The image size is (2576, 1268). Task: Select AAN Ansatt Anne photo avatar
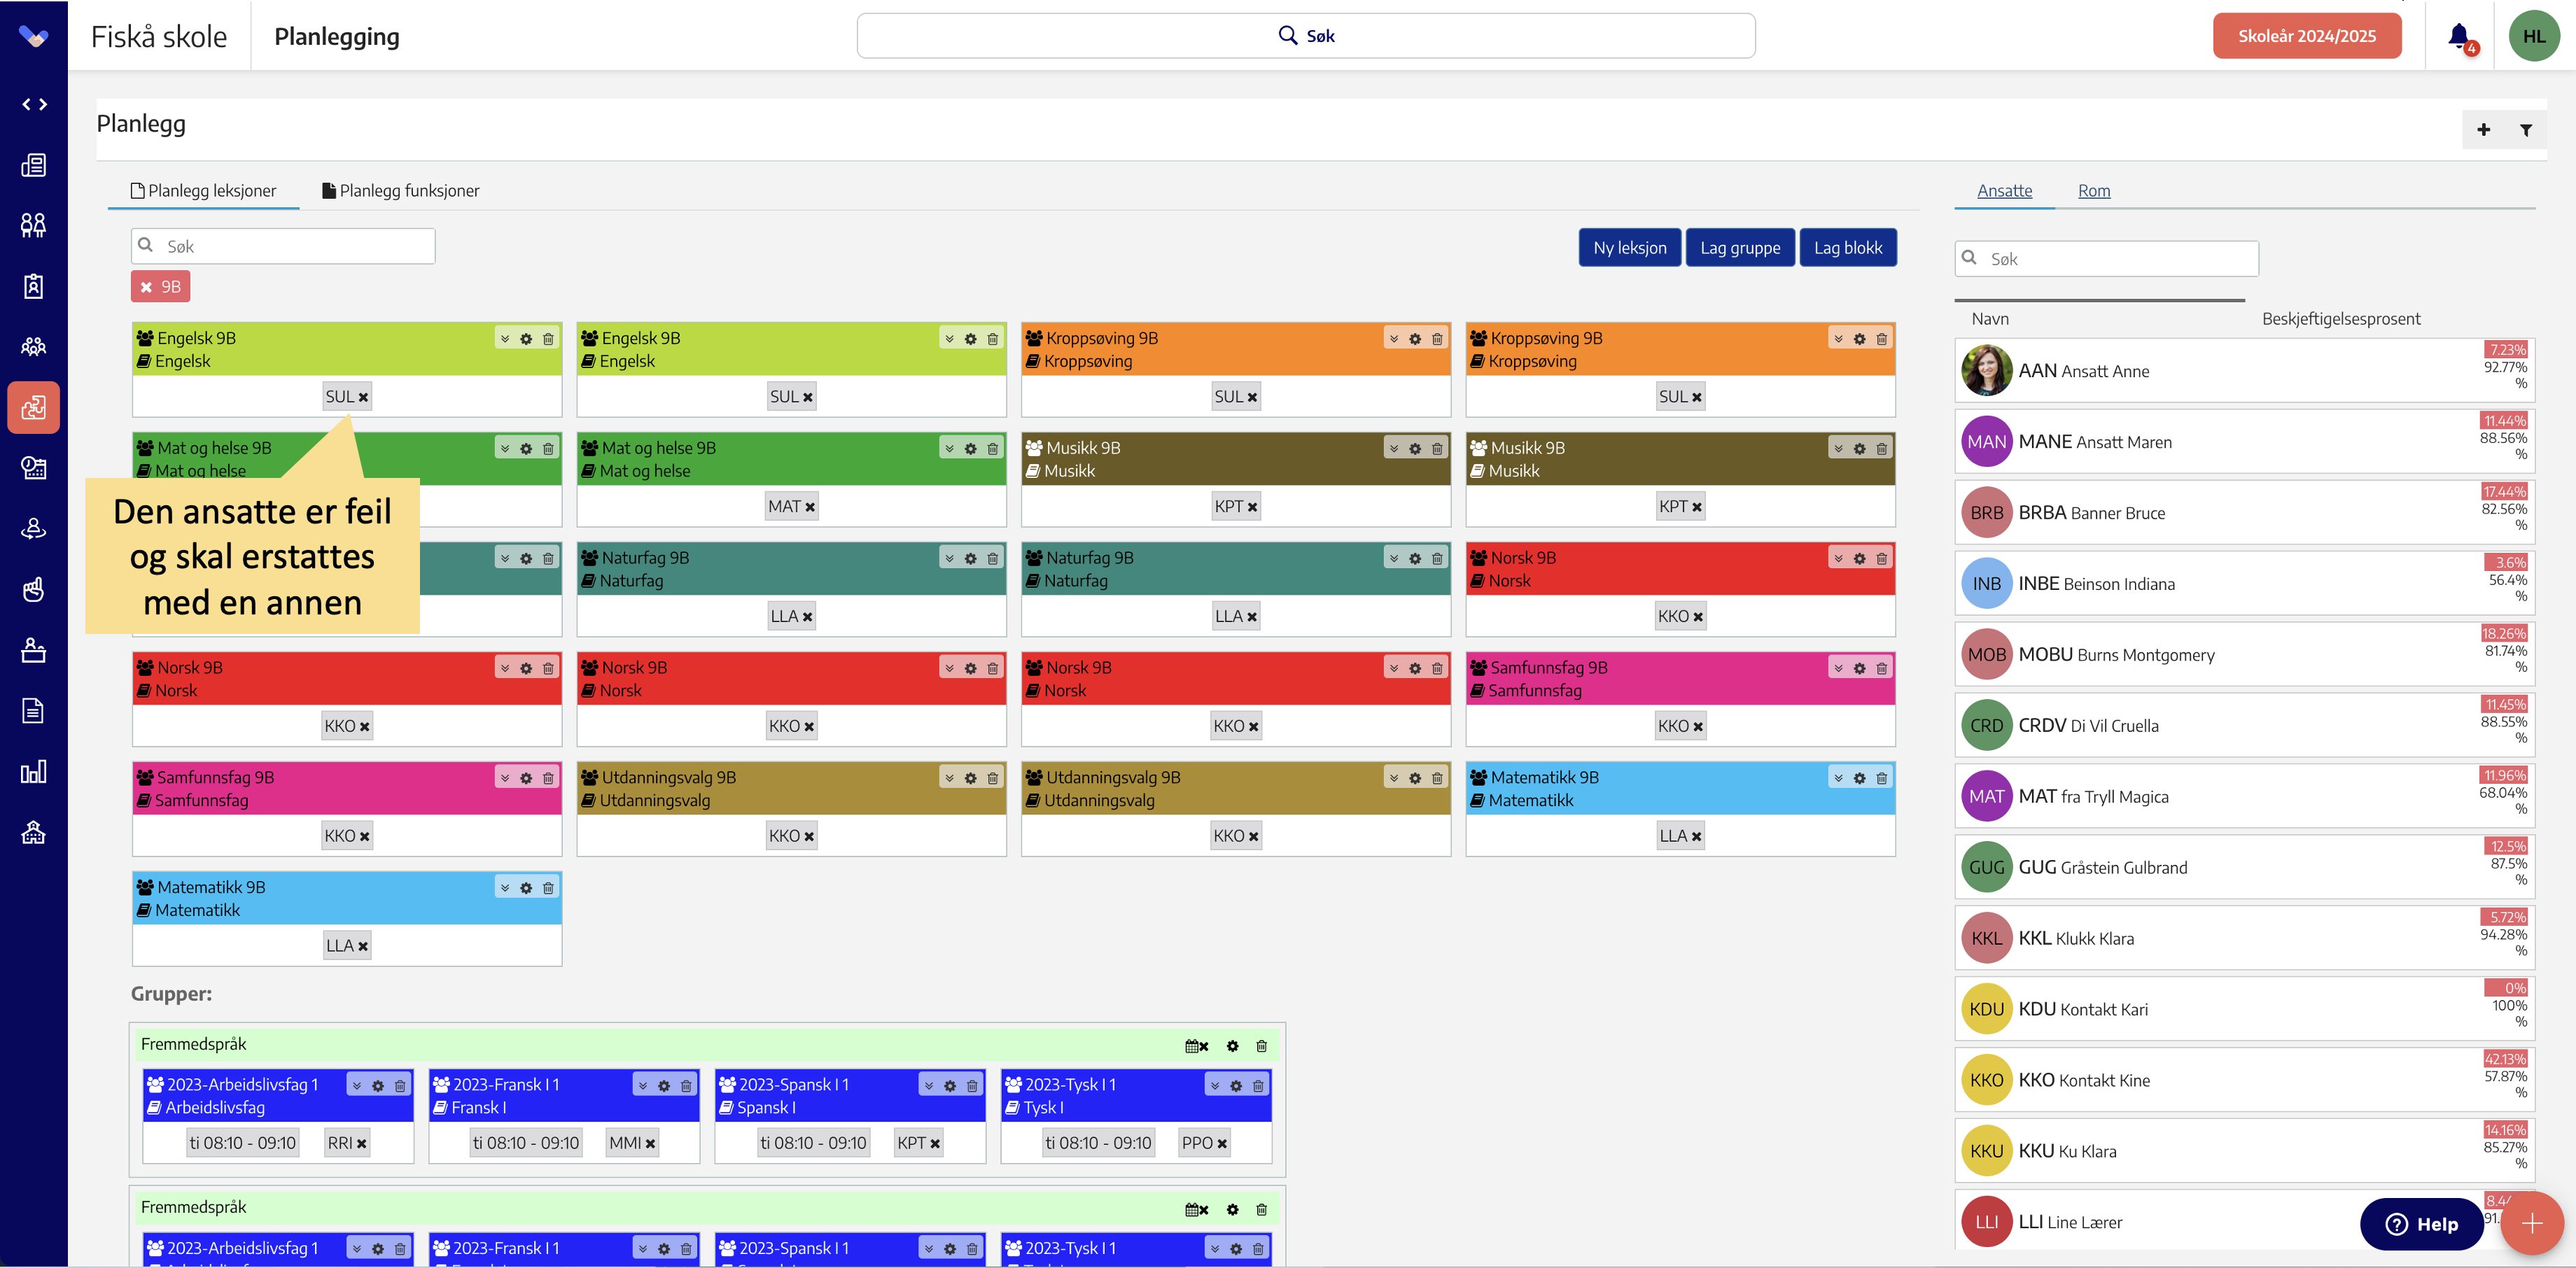(1986, 371)
